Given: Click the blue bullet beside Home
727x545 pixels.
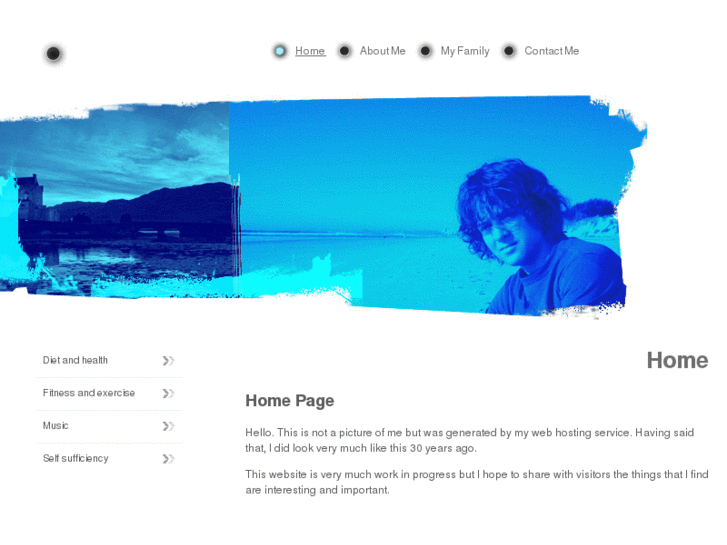Looking at the screenshot, I should pos(280,51).
